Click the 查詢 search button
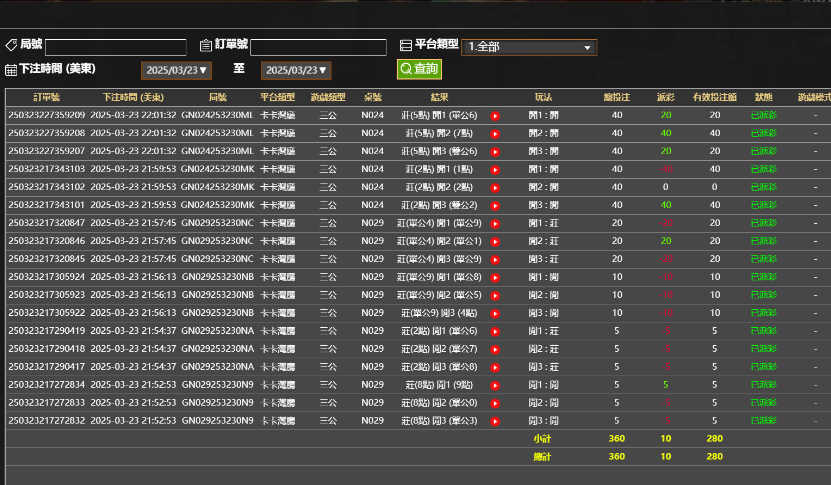This screenshot has width=831, height=485. click(x=419, y=69)
